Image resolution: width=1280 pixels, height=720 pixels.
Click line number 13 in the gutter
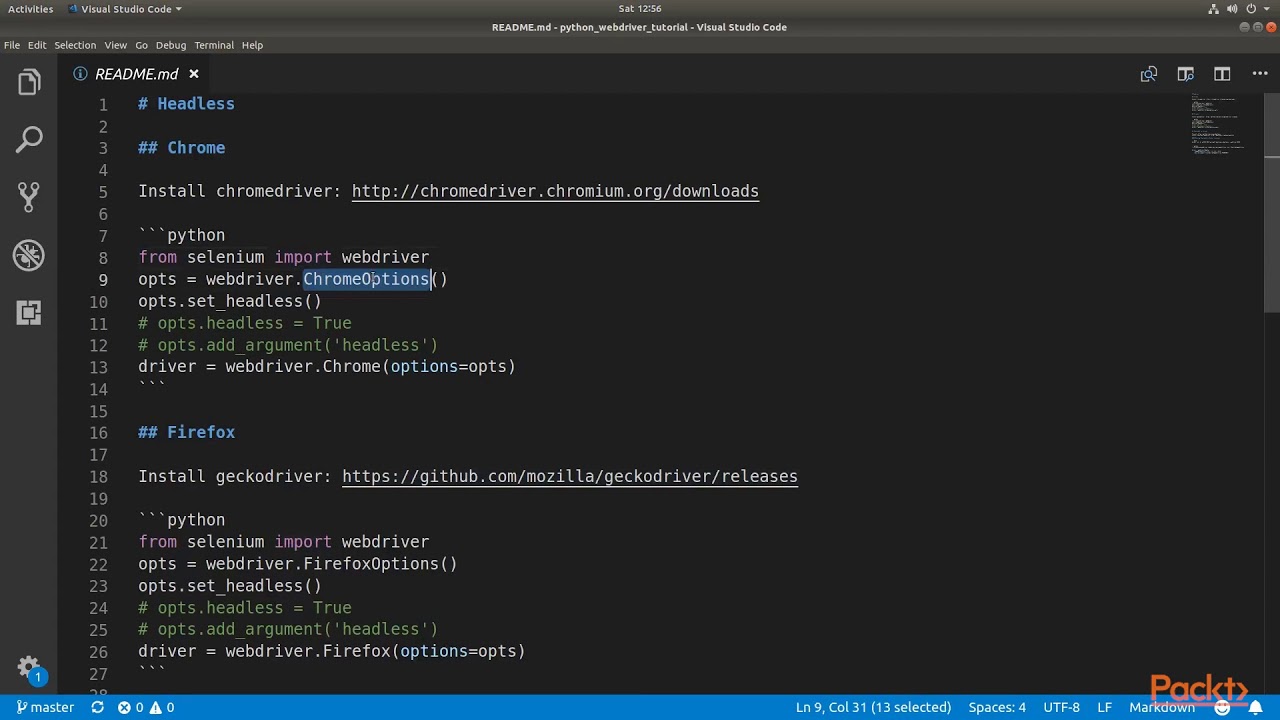point(98,367)
